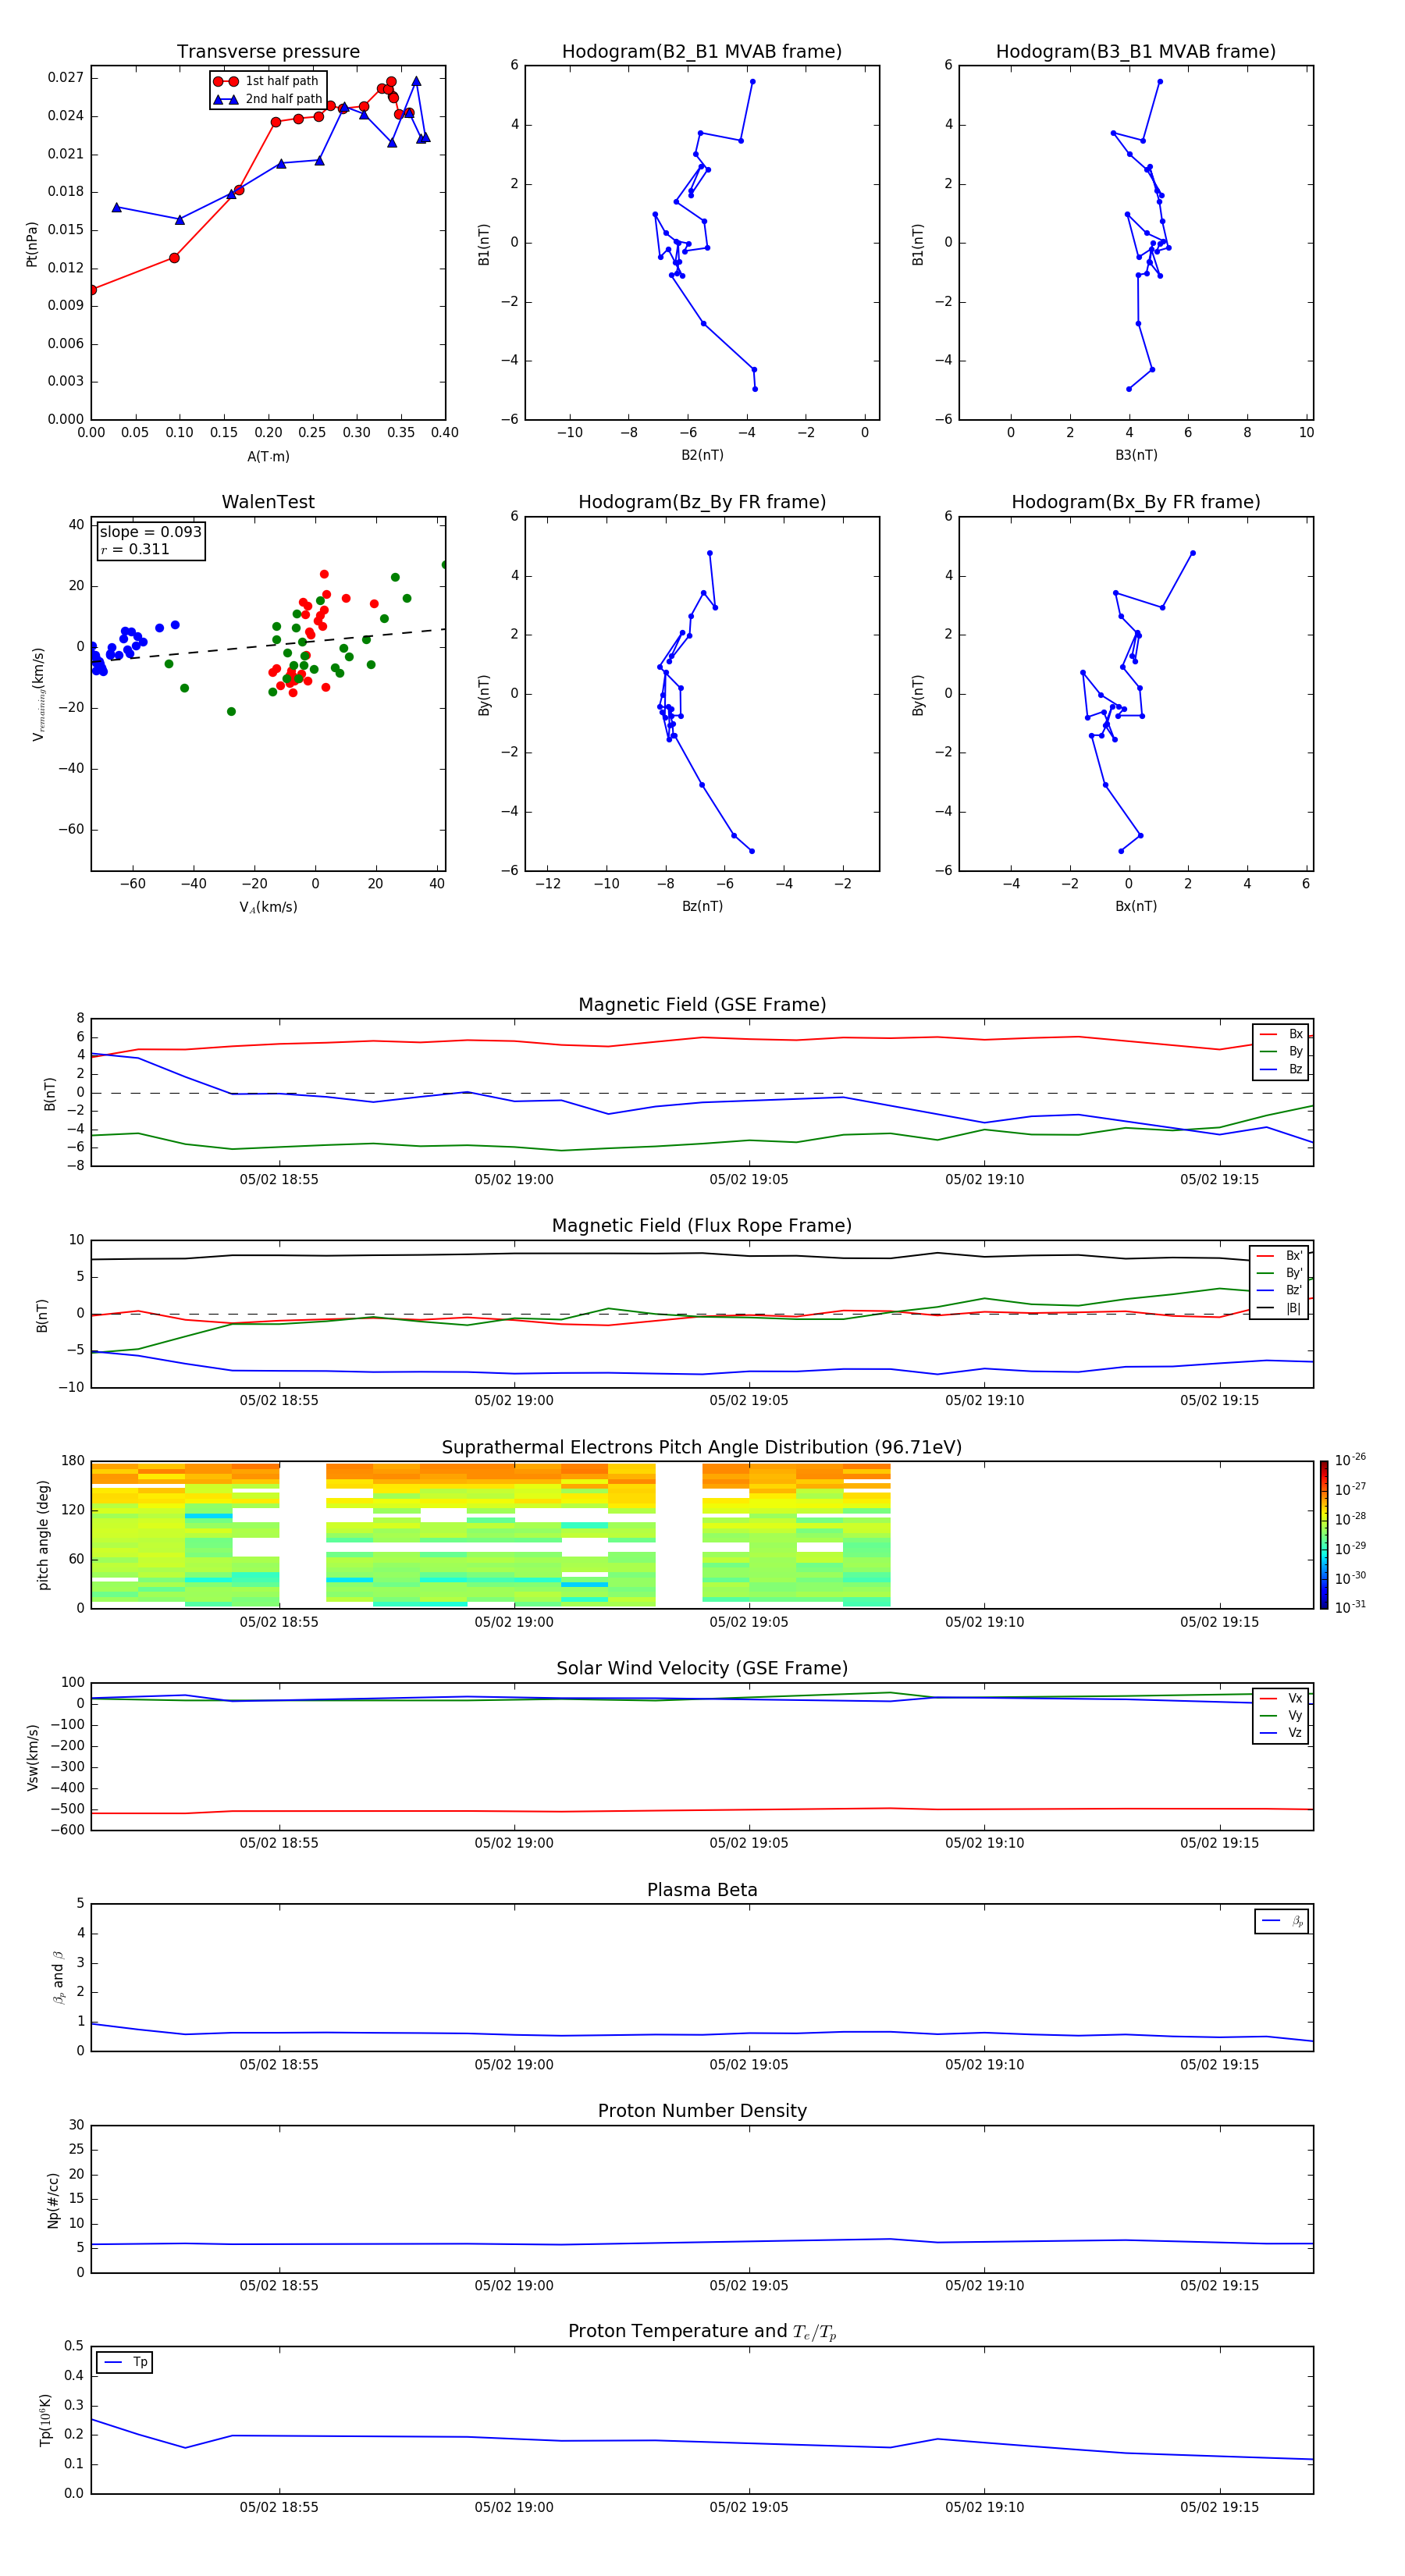Click the "Hodogram(B3_B1 MVAB frame)" title
The width and height of the screenshot is (1405, 2576).
(1136, 52)
